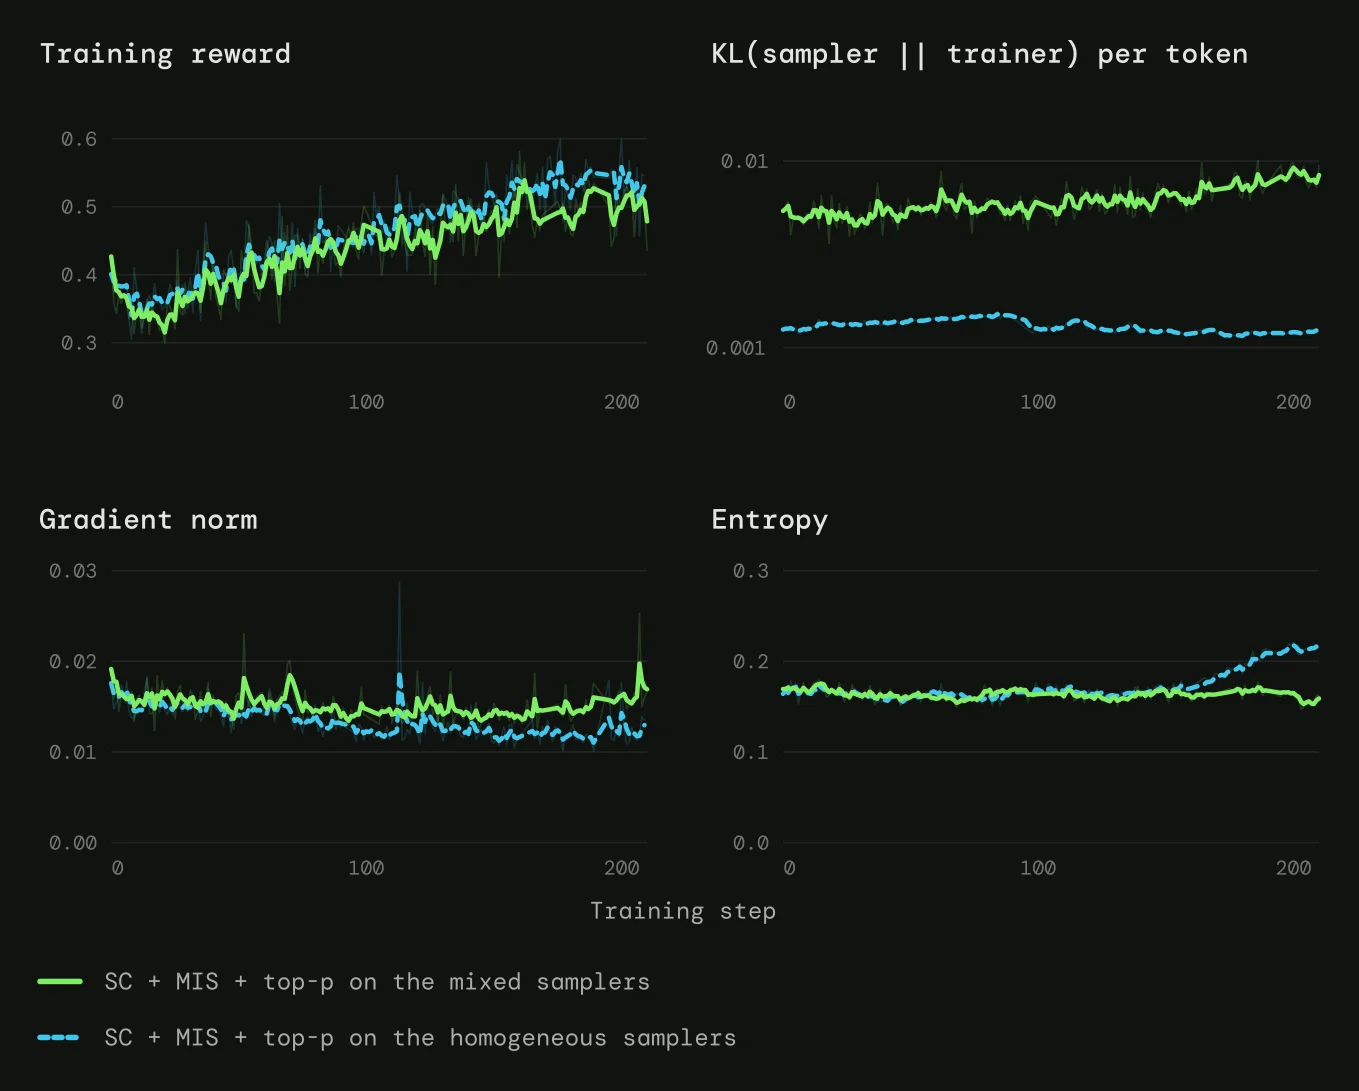Click the "Training reward" chart title

[x=165, y=54]
